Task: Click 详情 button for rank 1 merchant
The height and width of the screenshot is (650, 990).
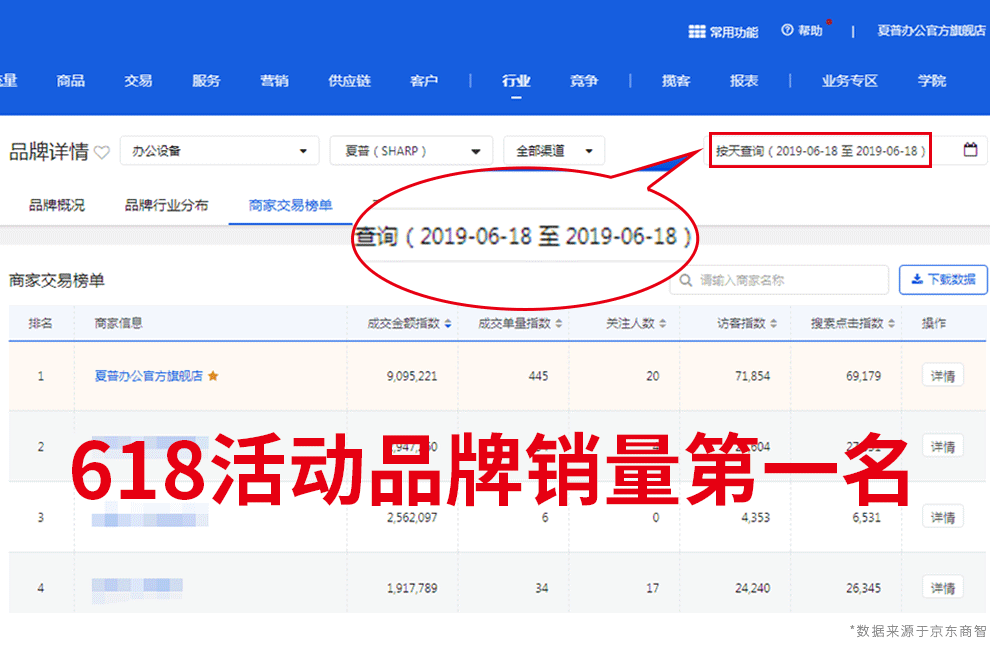Action: point(942,376)
